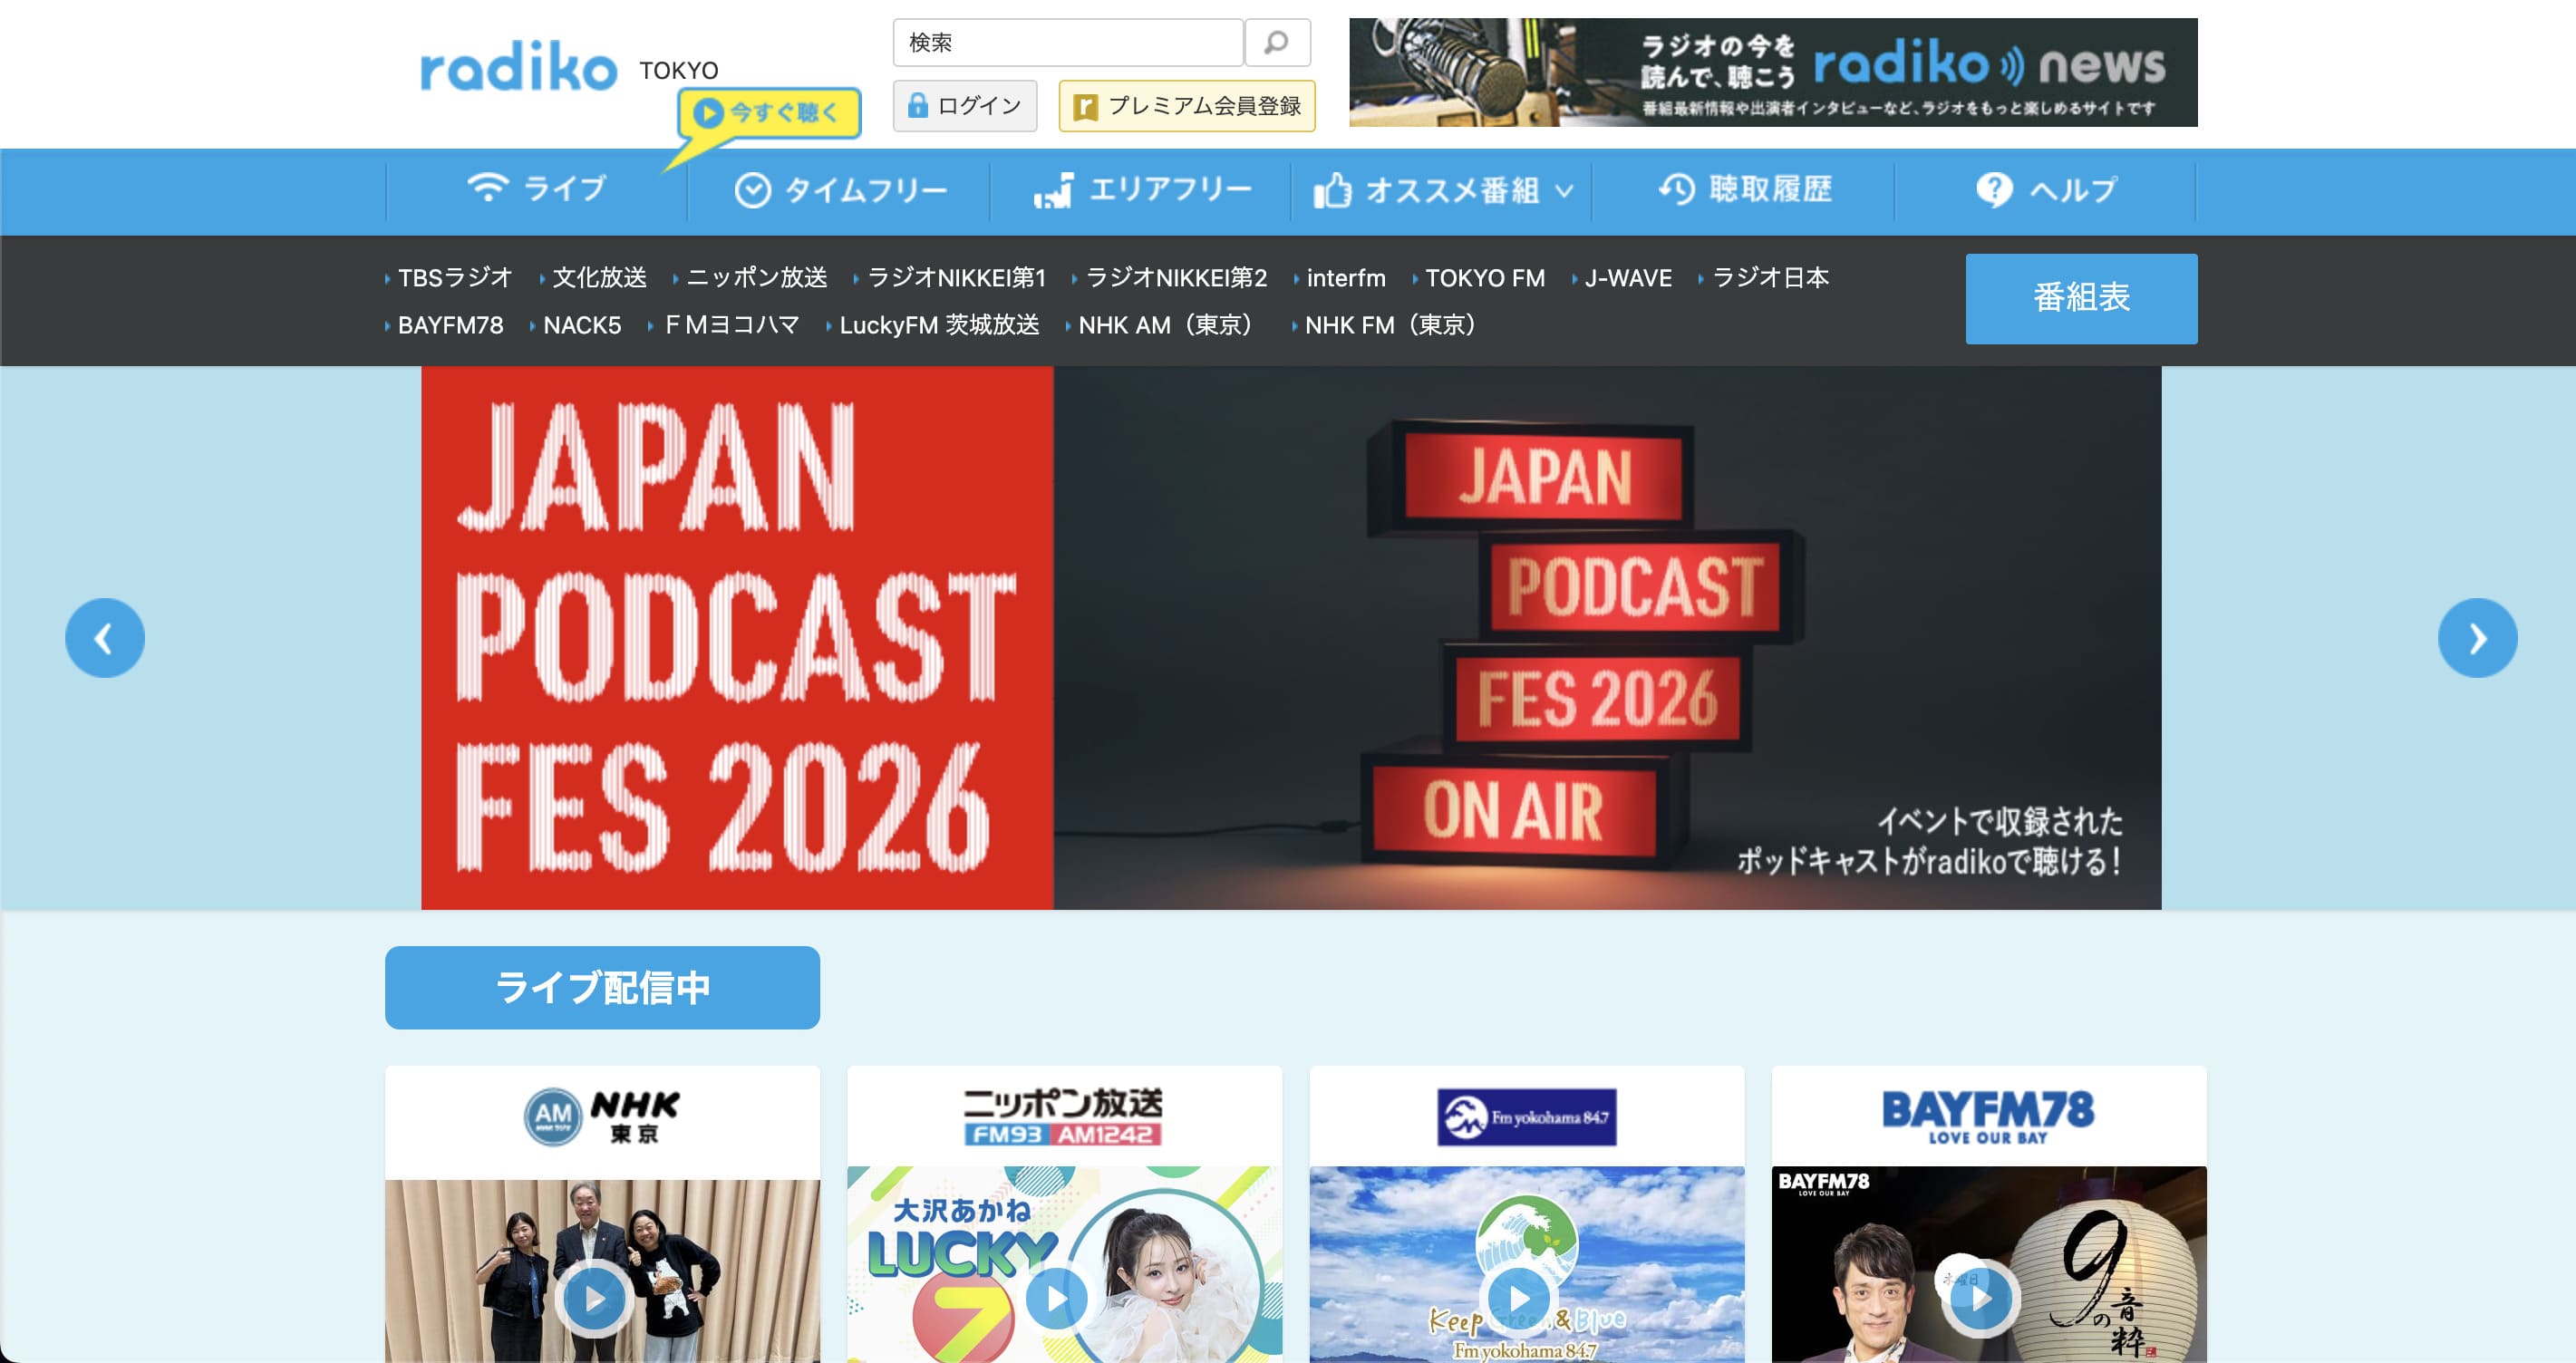Screen dimensions: 2576x1363
Task: Select the BAYFM78 station link
Action: pyautogui.click(x=450, y=326)
